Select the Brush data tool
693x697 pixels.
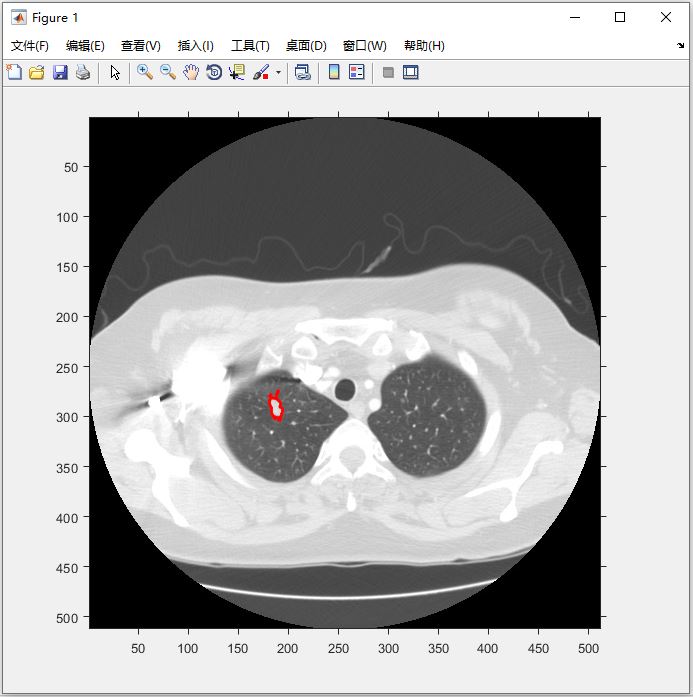coord(261,72)
